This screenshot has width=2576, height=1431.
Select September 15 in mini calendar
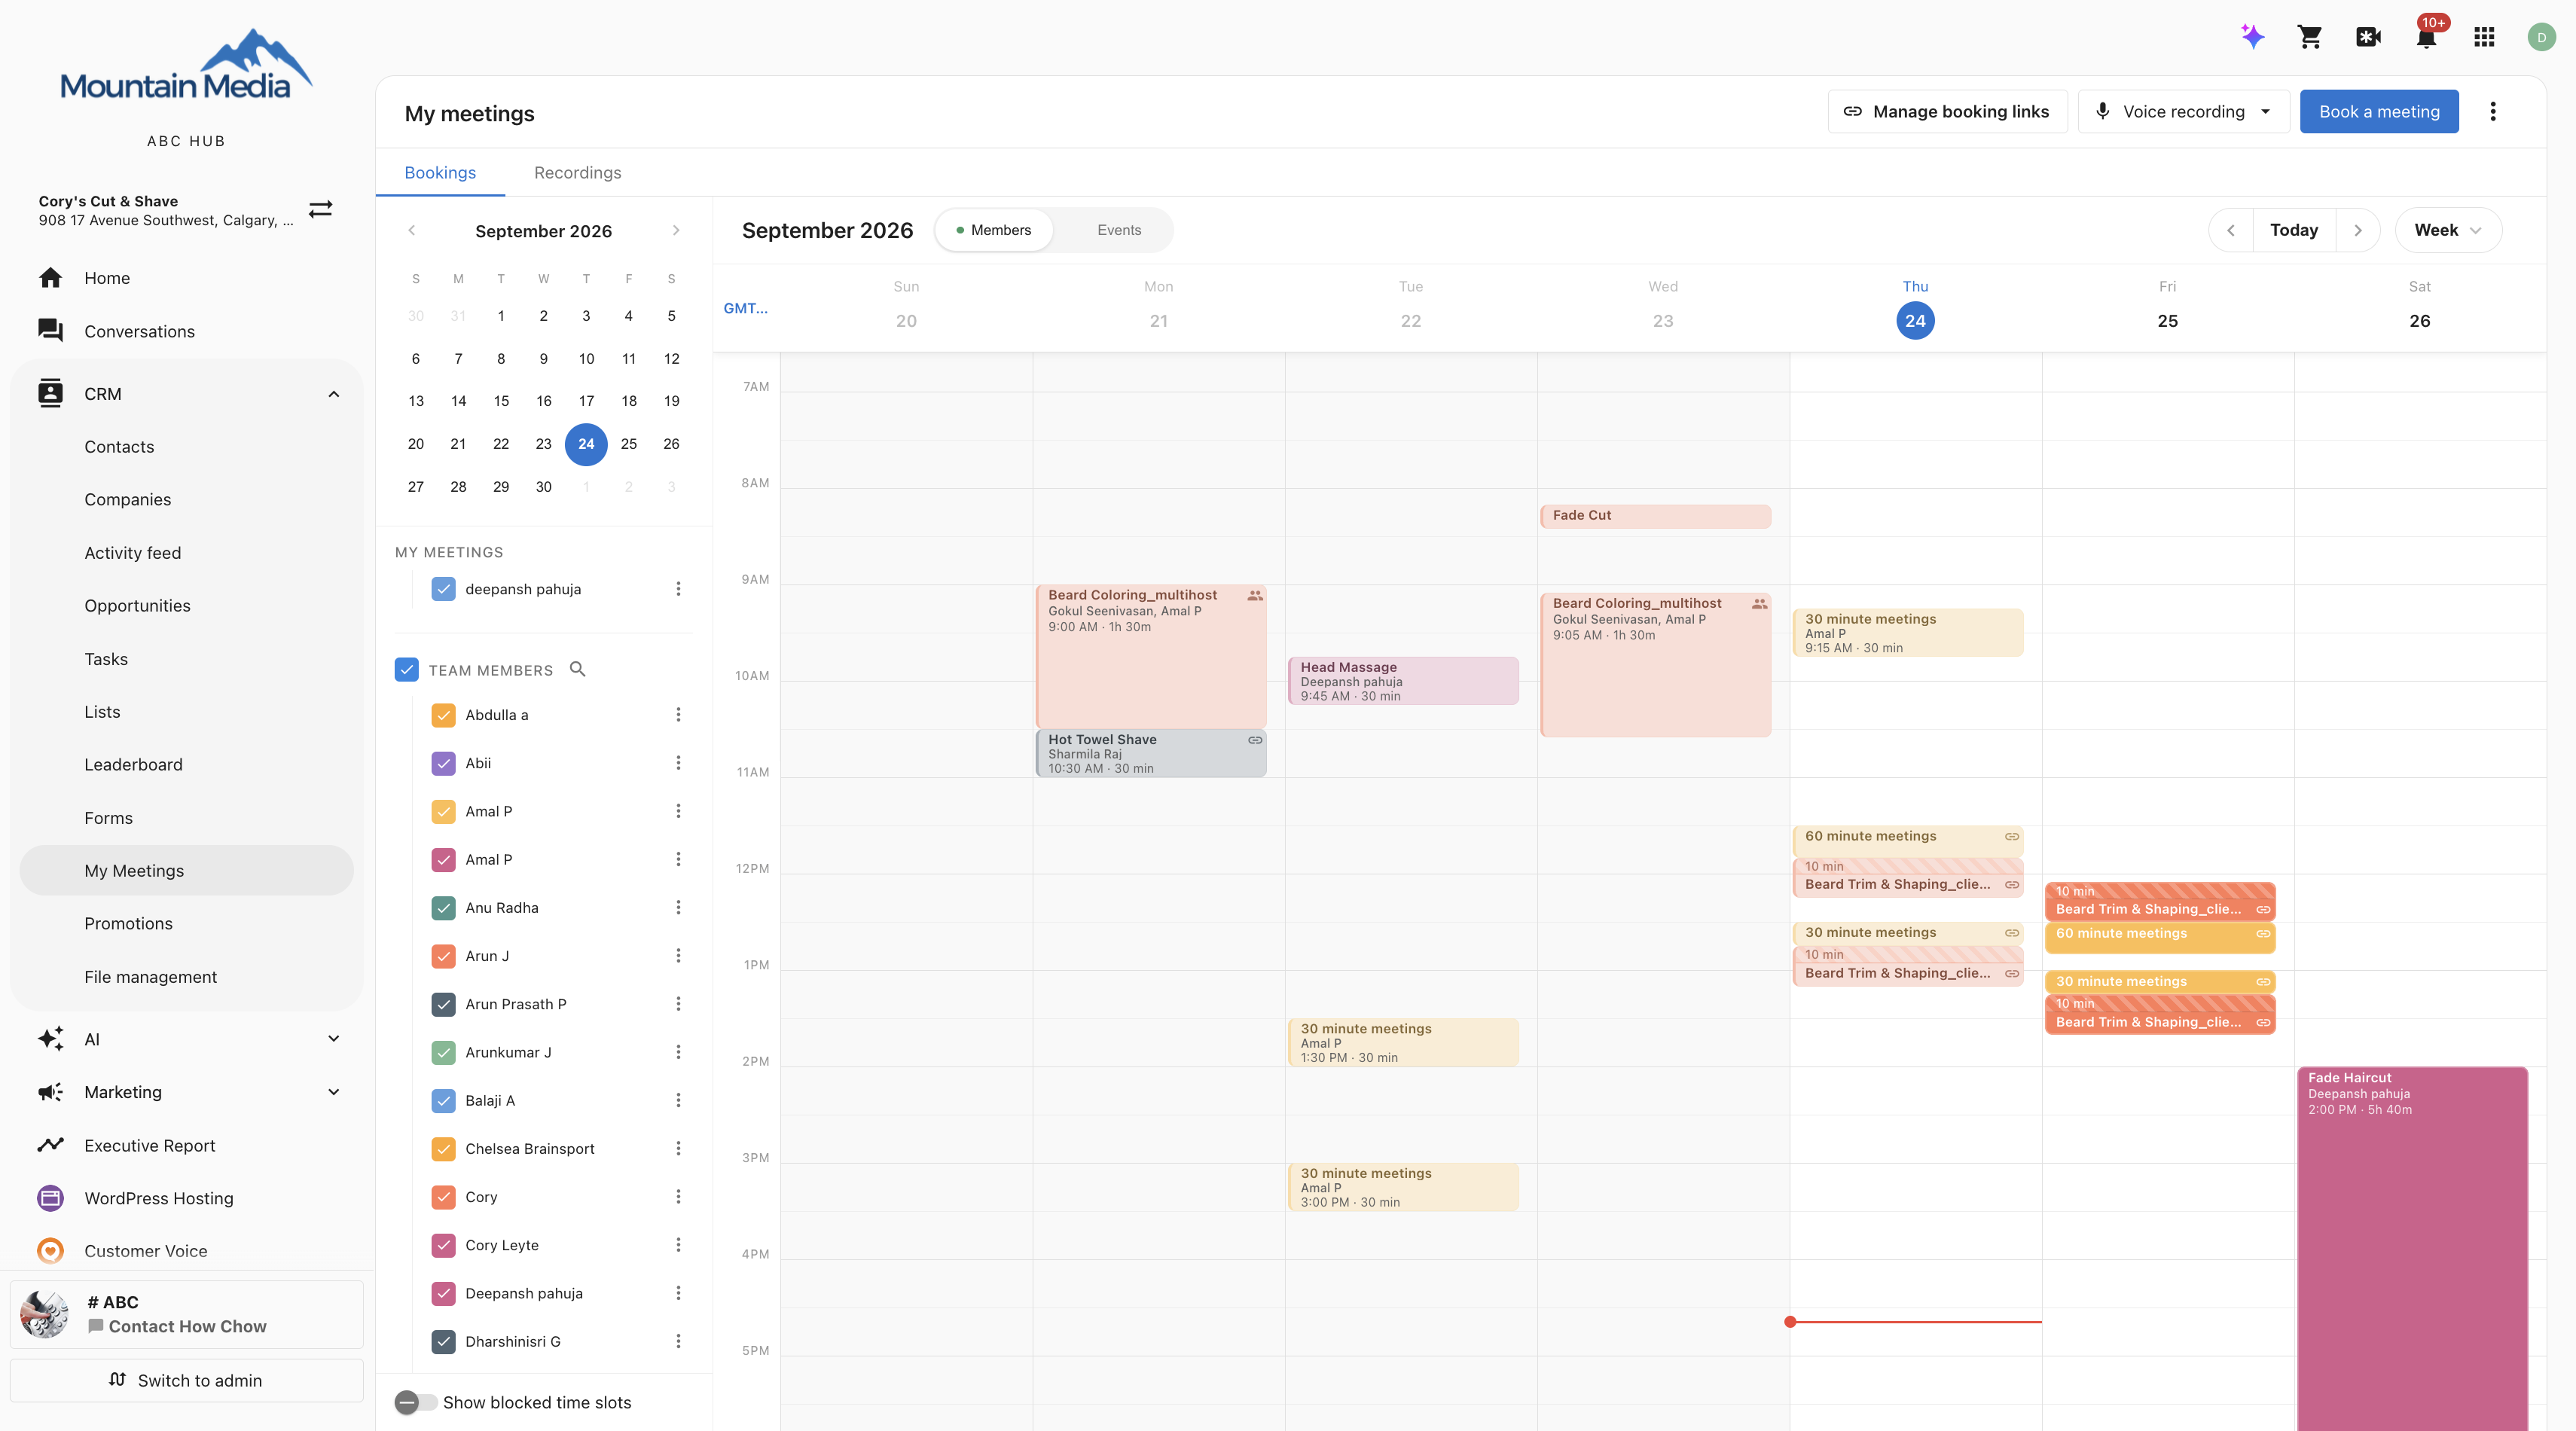(x=501, y=401)
